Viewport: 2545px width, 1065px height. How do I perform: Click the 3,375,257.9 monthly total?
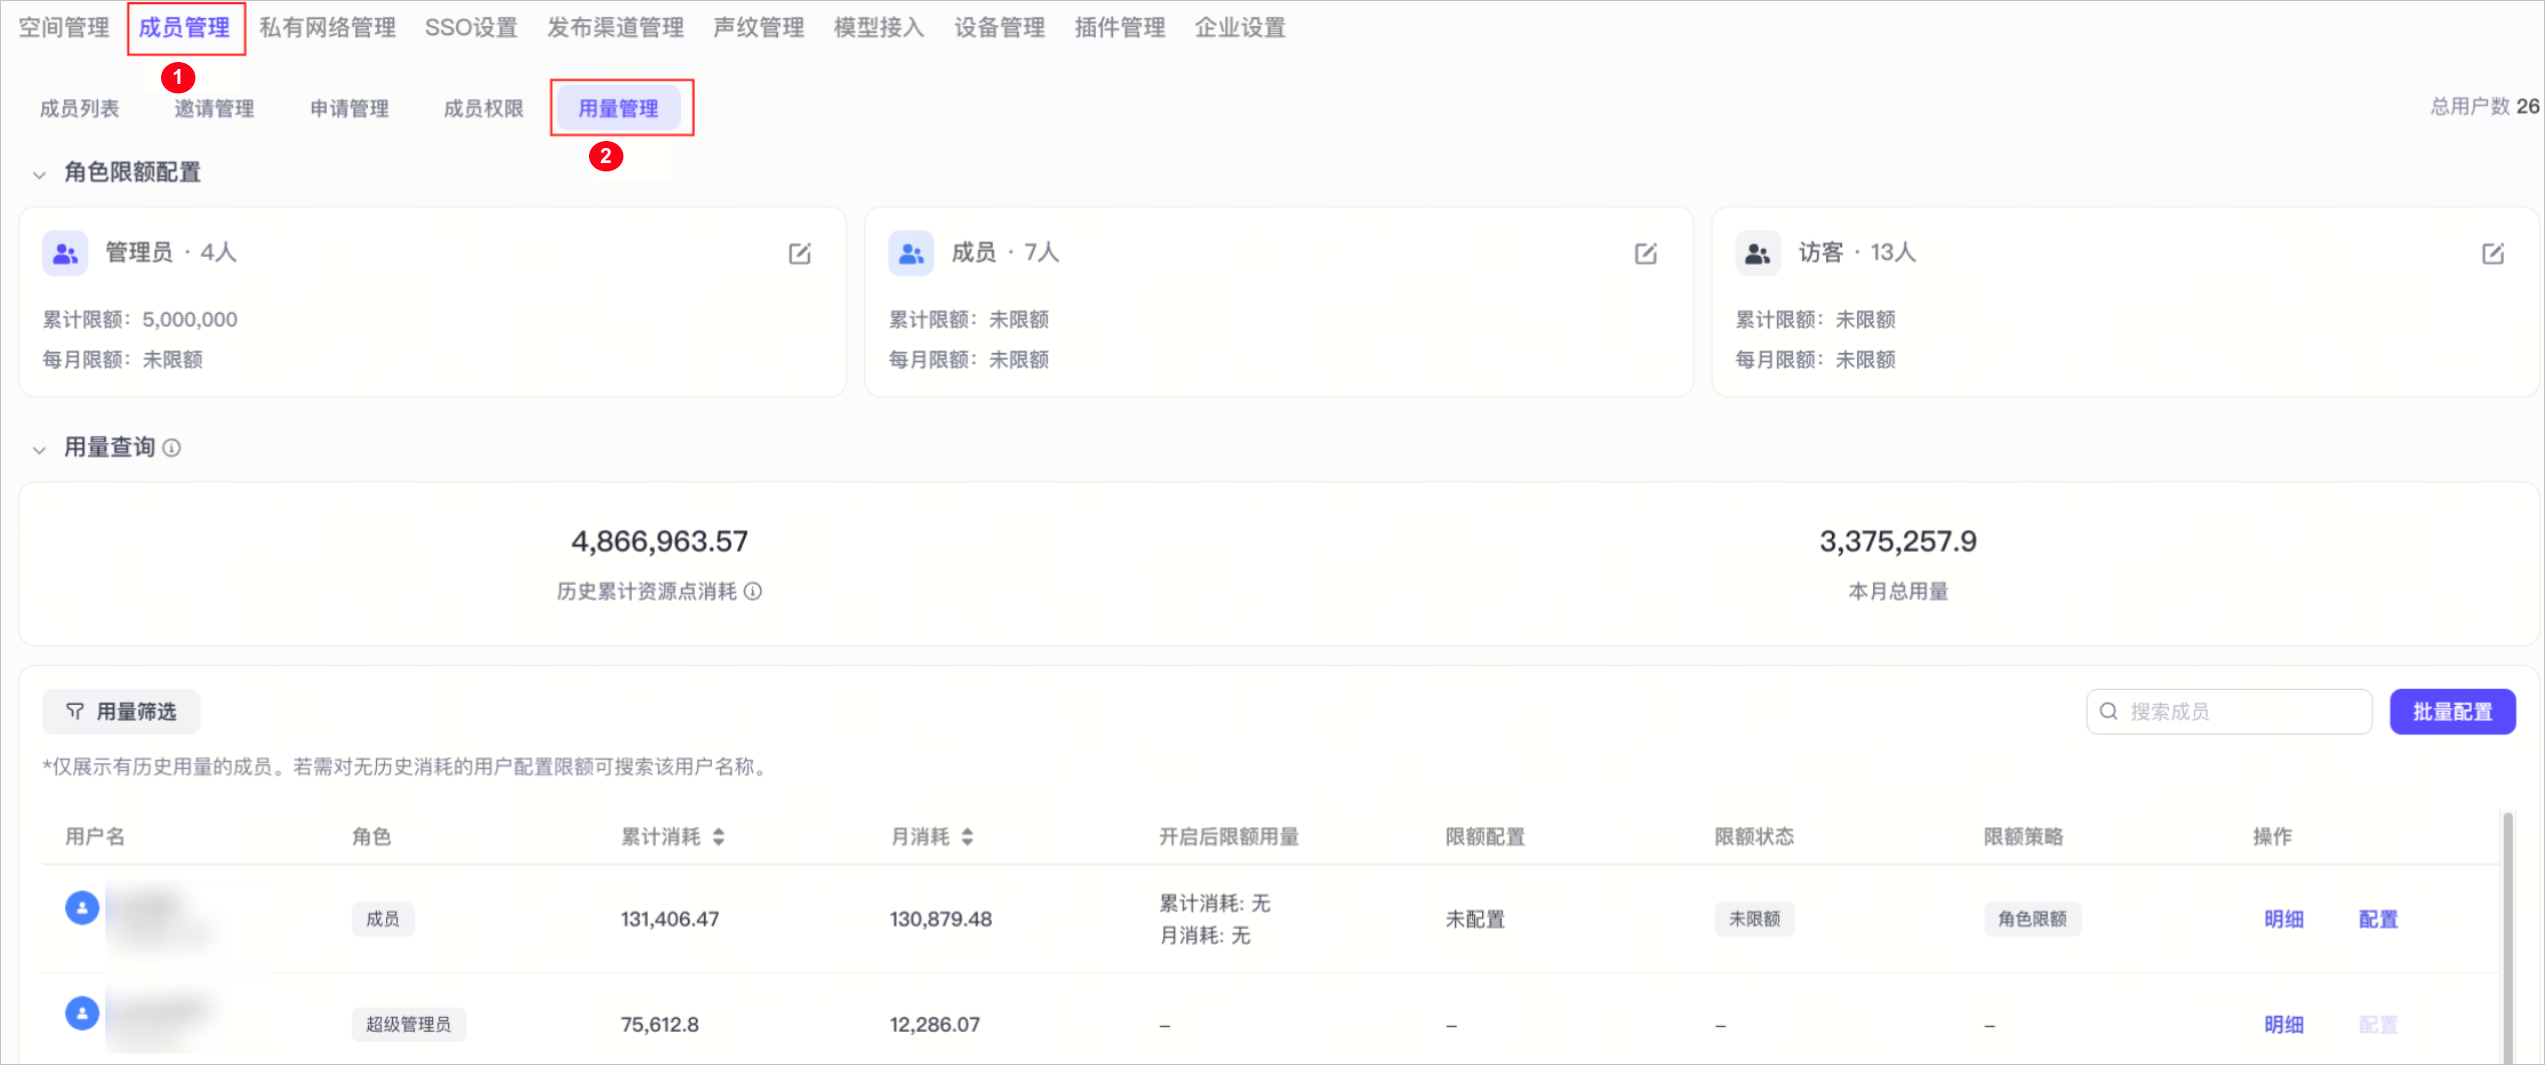(x=1898, y=542)
